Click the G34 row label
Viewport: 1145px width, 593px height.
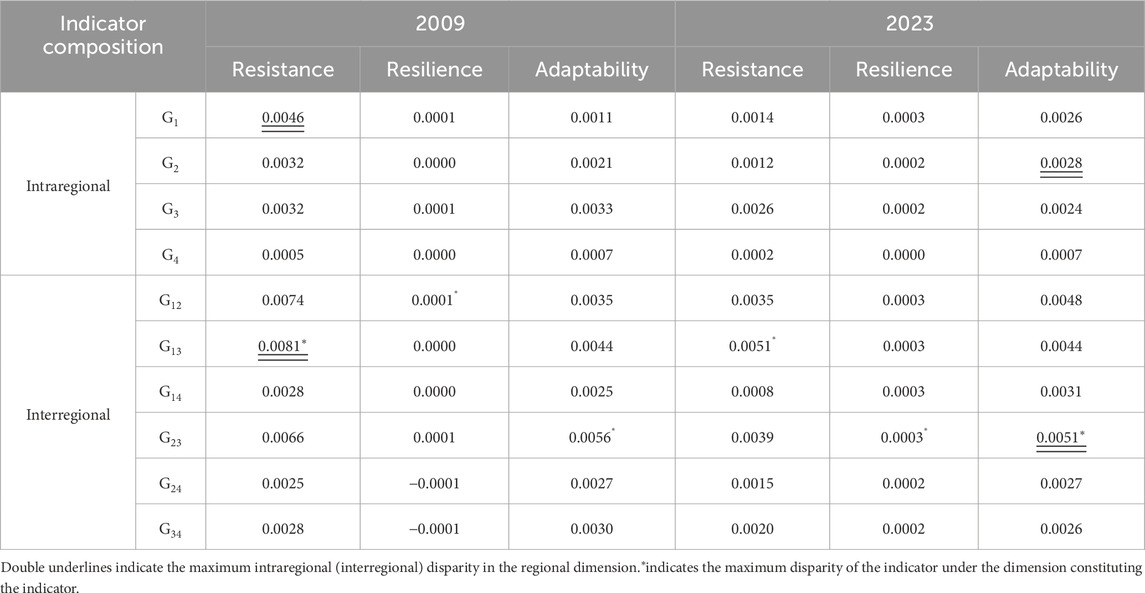point(171,530)
